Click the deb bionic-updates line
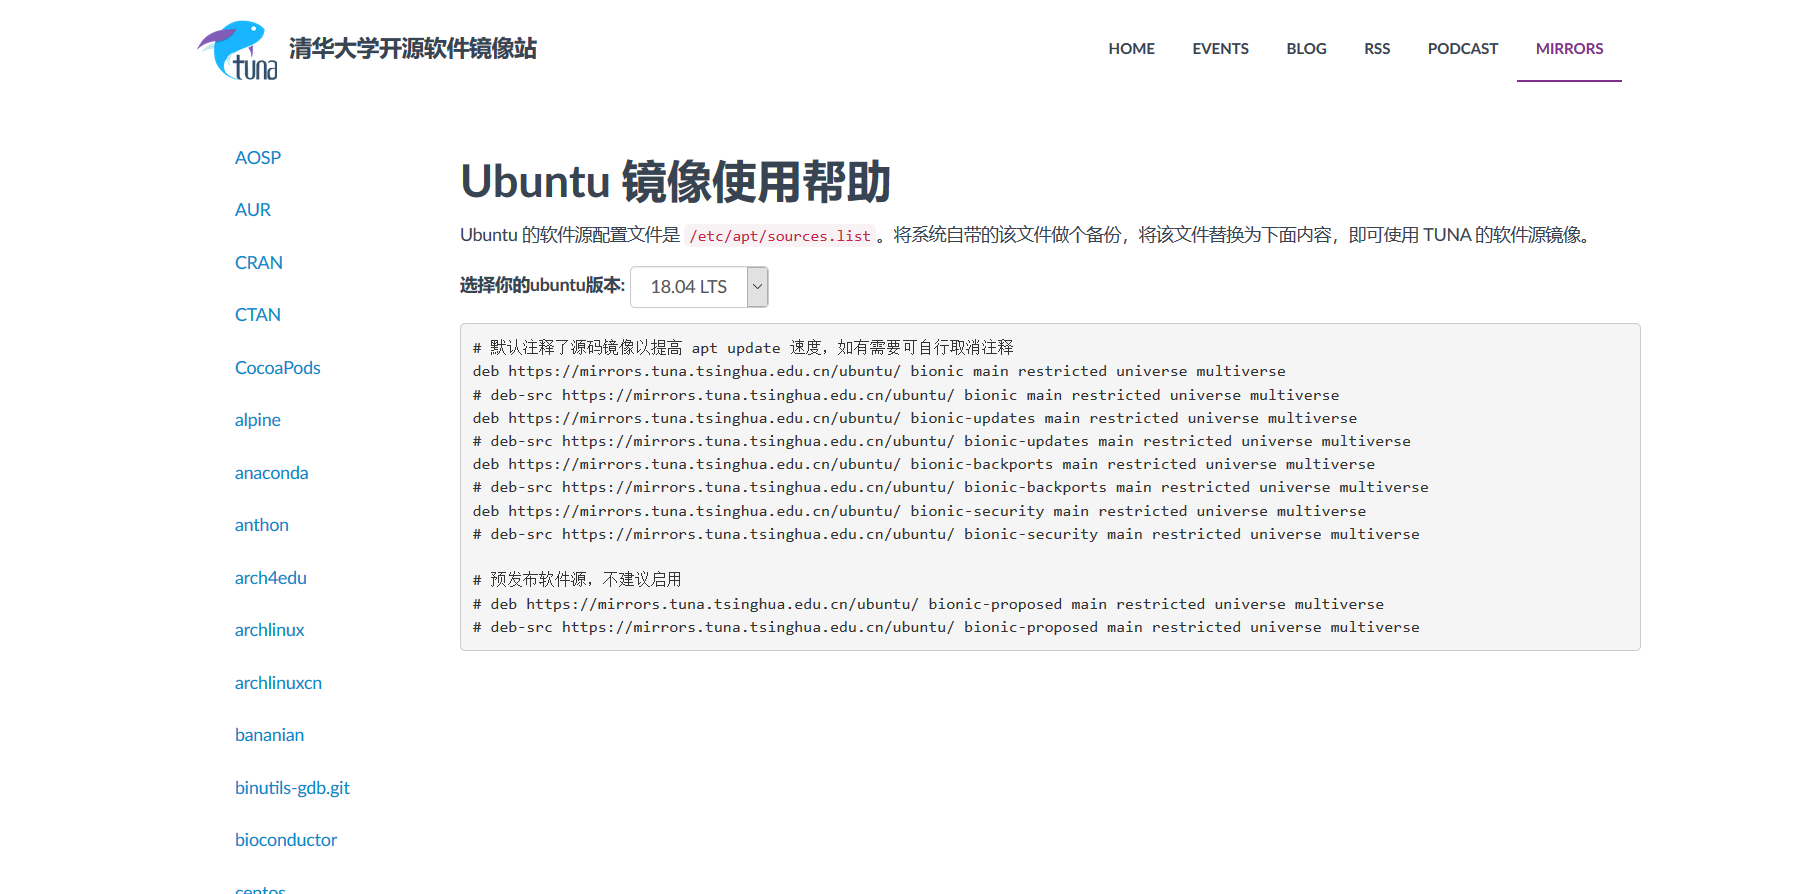 point(915,418)
